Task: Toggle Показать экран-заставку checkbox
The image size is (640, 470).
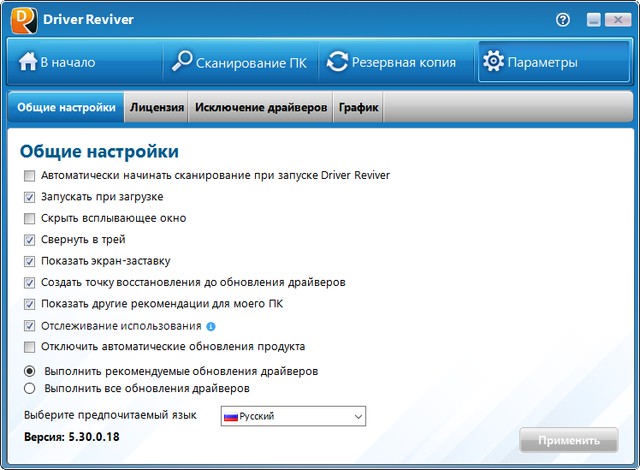Action: click(x=29, y=262)
